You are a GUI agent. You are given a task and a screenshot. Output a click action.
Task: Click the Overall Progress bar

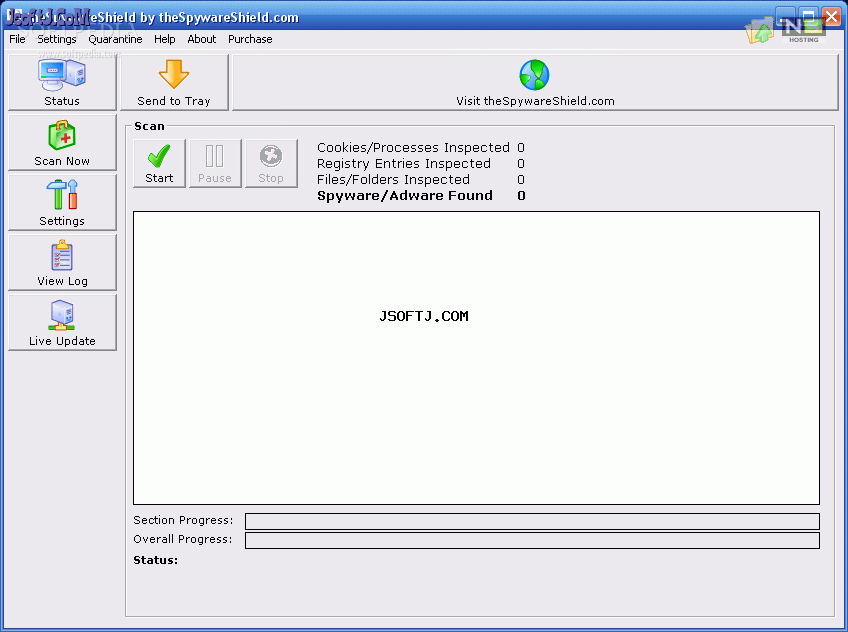pos(532,540)
